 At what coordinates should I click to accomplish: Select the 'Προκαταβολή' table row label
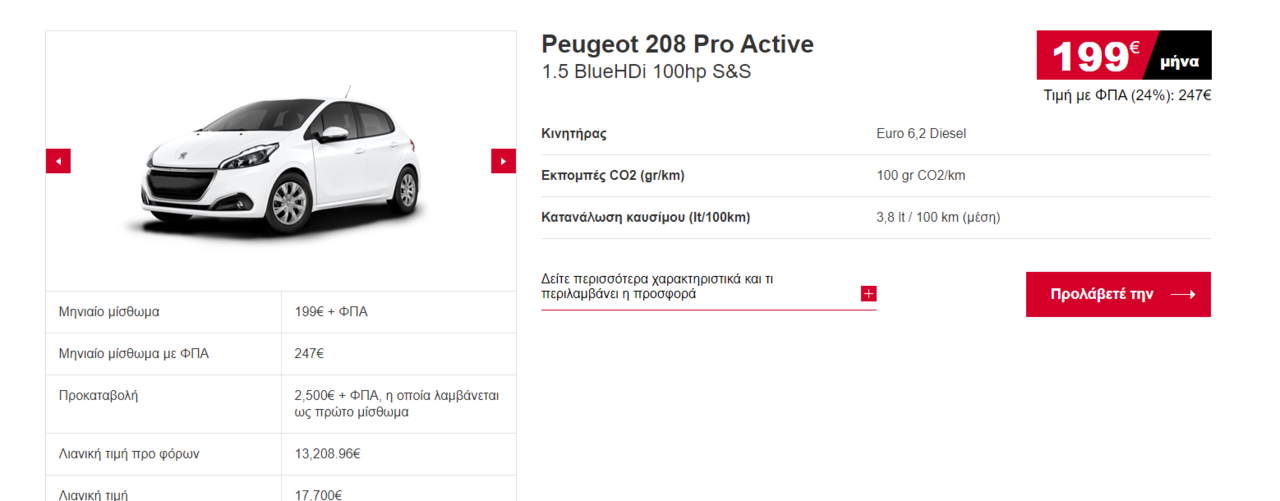(x=98, y=395)
